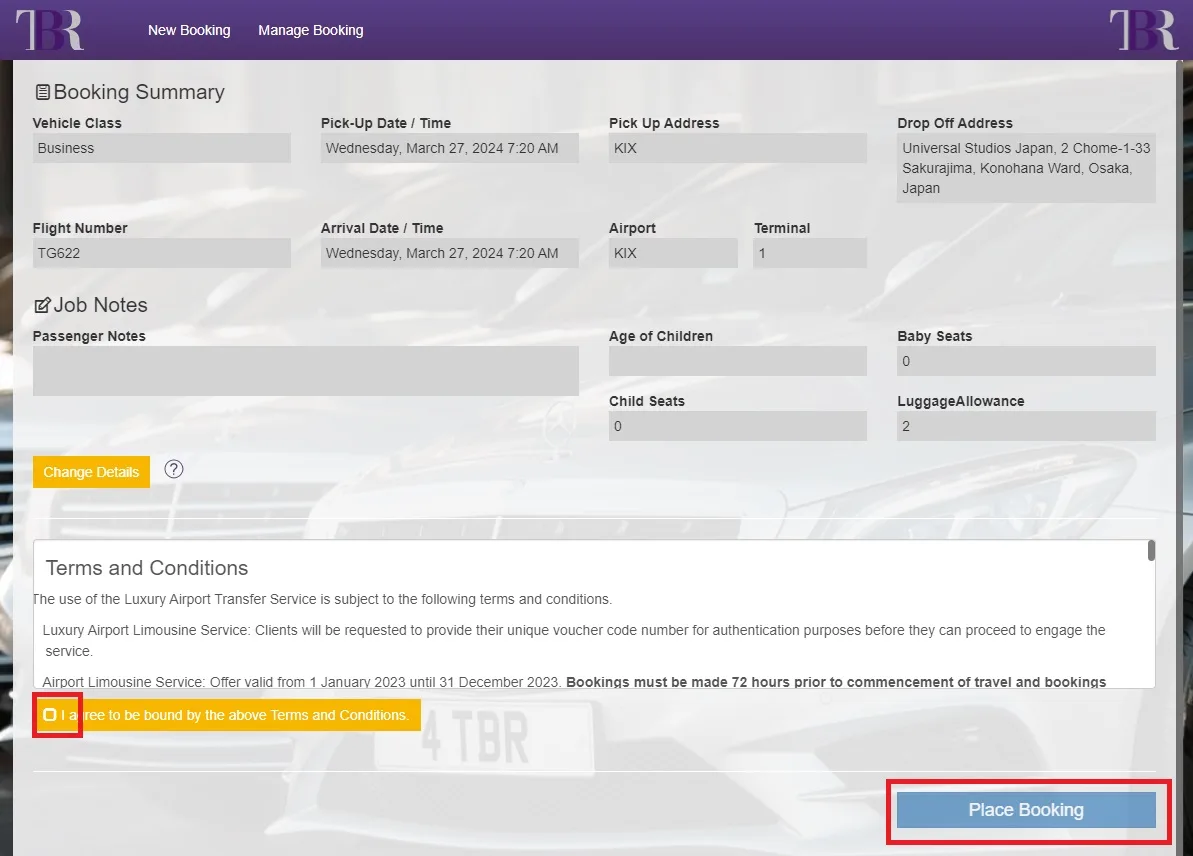
Task: Click the TBR logo at top left
Action: 49,30
